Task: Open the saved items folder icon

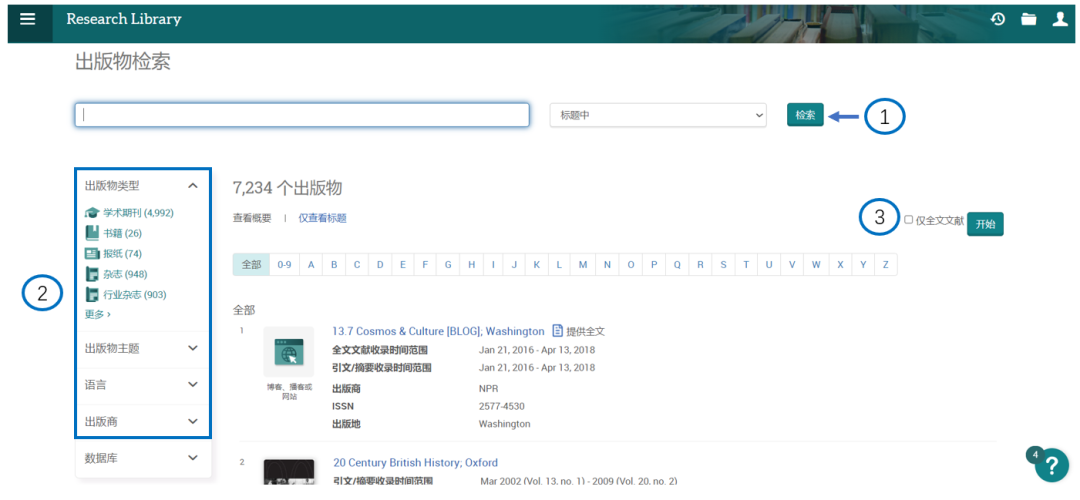Action: coord(1028,19)
